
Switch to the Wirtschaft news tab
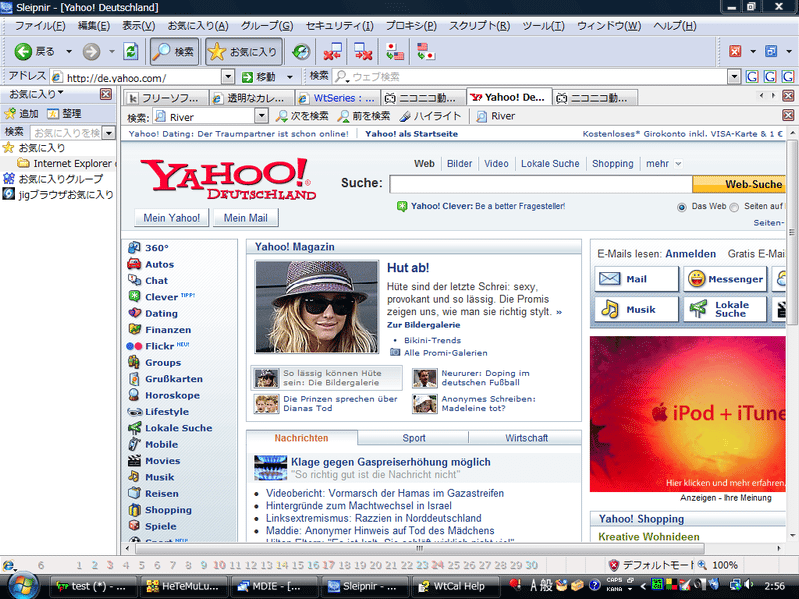[526, 438]
